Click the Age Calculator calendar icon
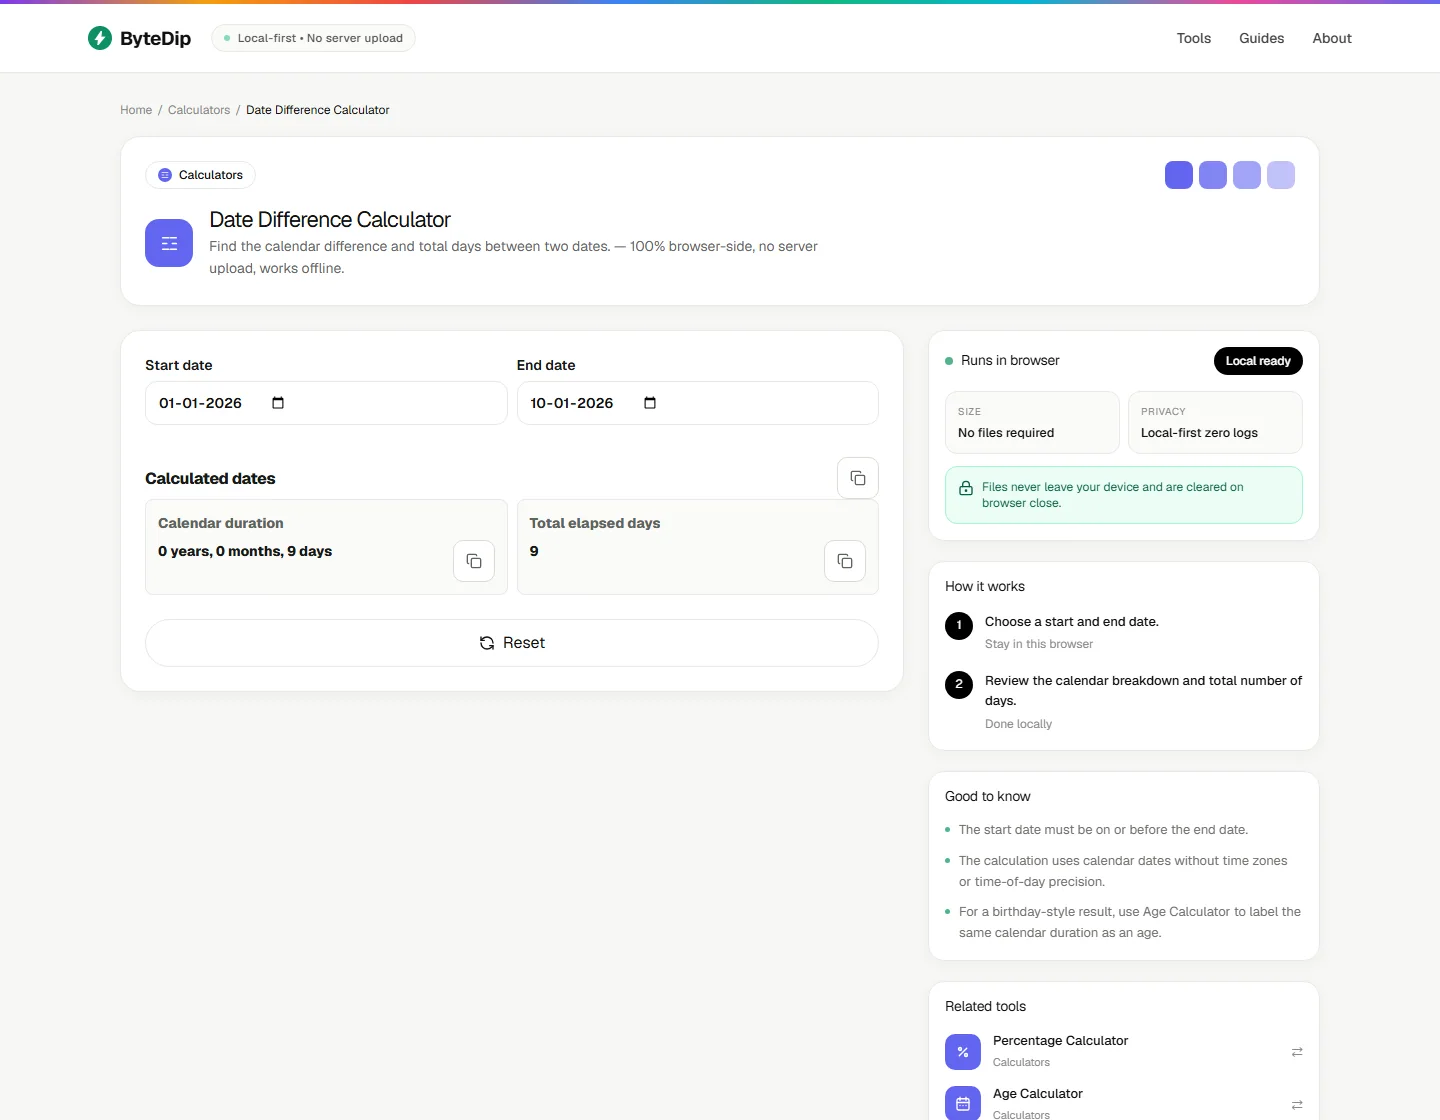 point(963,1104)
